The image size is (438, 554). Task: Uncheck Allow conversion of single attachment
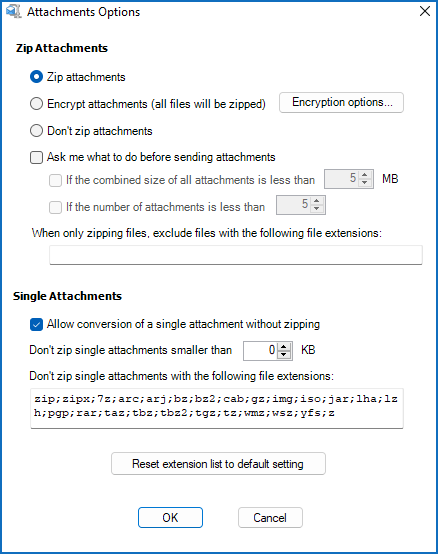pos(36,324)
